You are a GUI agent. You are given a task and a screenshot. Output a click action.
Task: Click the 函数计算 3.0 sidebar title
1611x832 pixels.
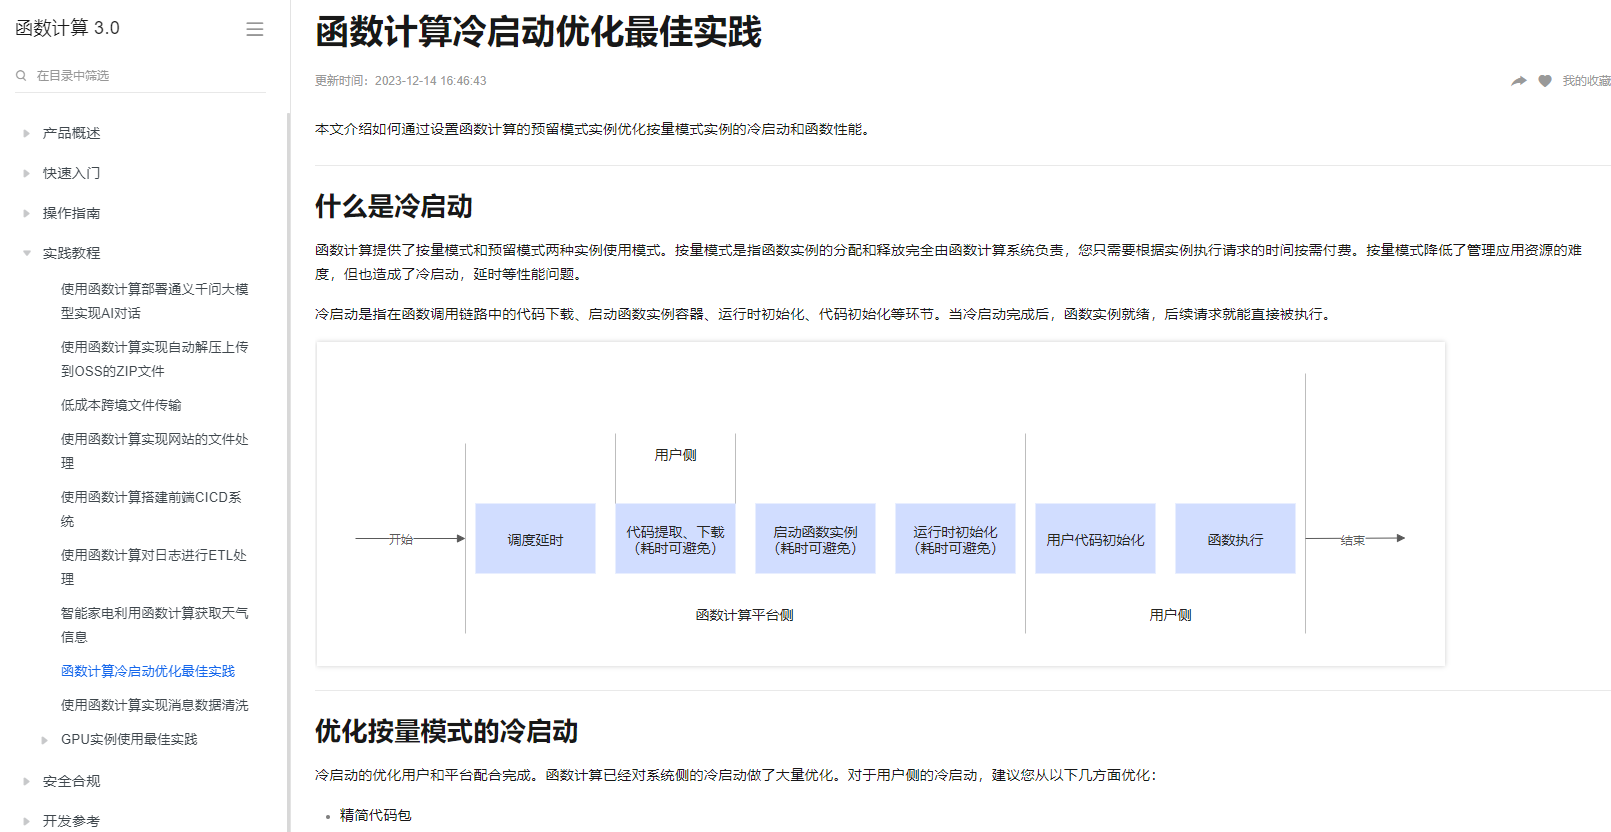pos(67,28)
